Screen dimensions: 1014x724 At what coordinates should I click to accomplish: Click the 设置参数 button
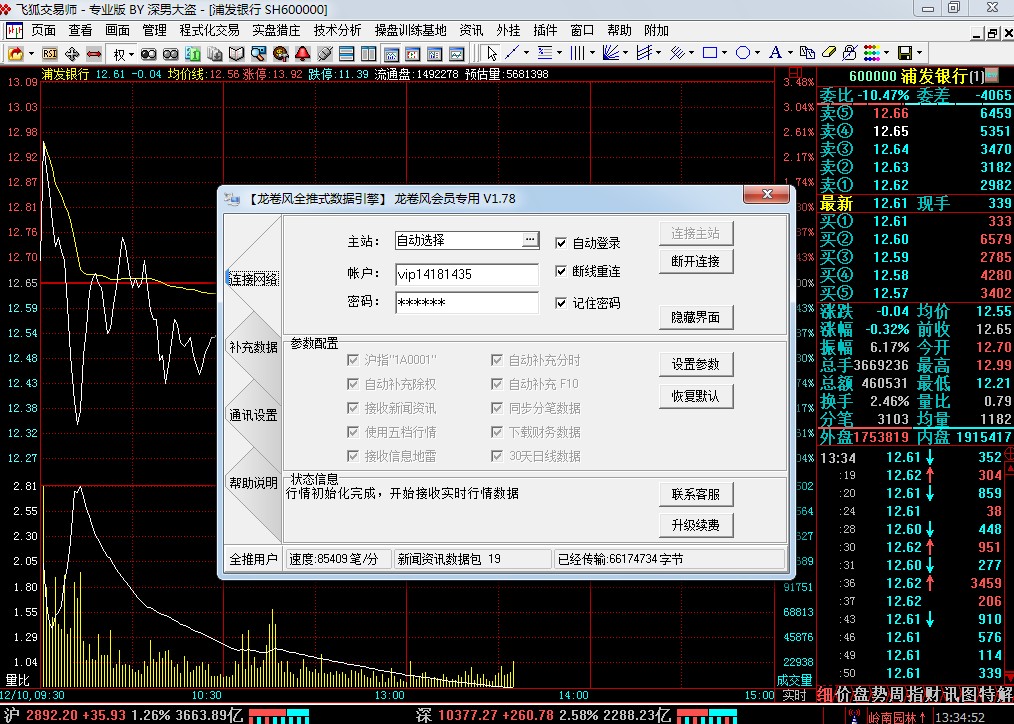click(x=696, y=364)
